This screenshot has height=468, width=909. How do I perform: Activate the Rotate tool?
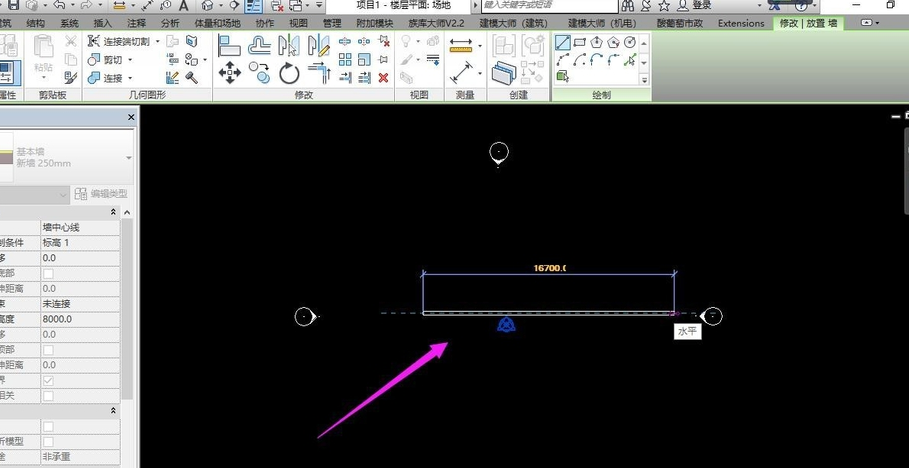click(290, 73)
